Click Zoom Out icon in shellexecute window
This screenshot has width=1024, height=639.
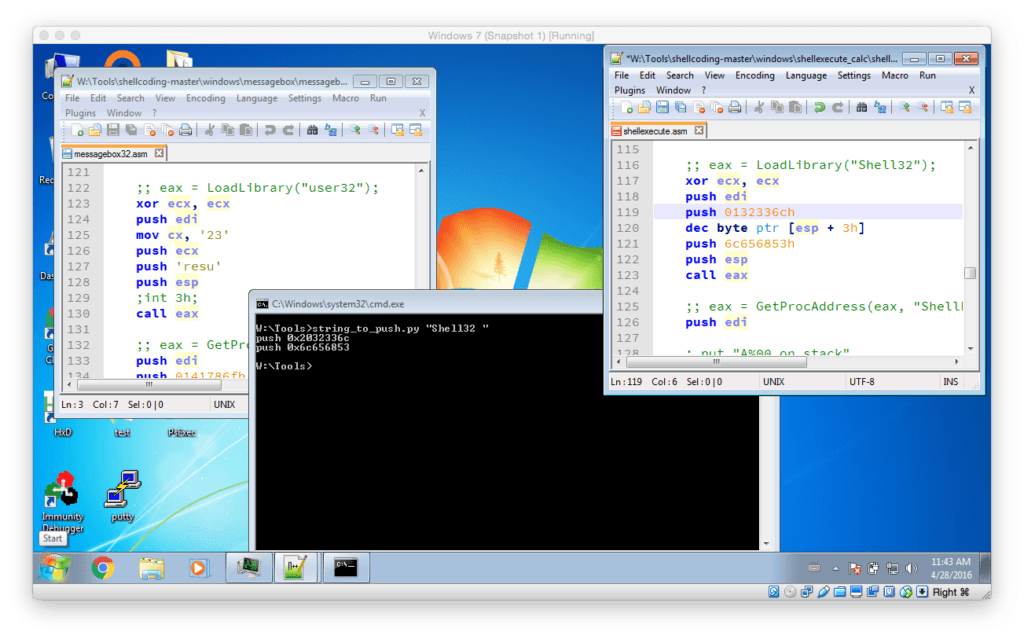[922, 108]
